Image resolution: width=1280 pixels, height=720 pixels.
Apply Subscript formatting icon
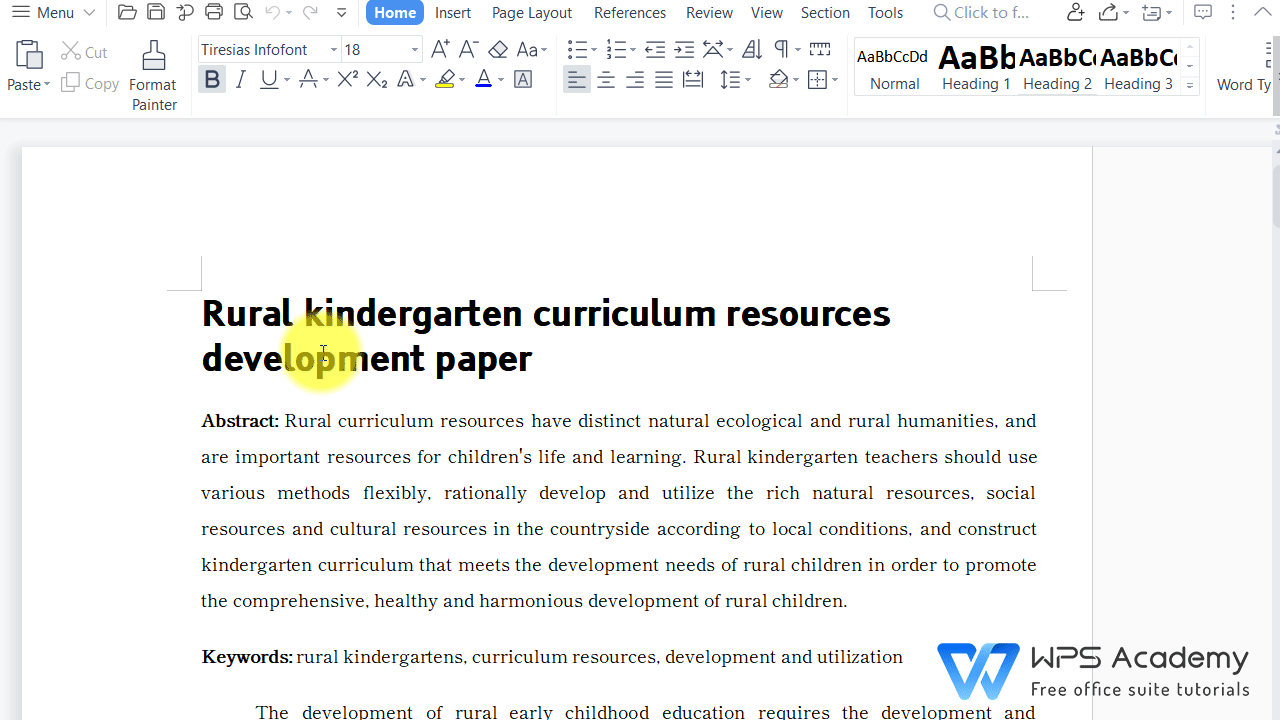coord(377,80)
